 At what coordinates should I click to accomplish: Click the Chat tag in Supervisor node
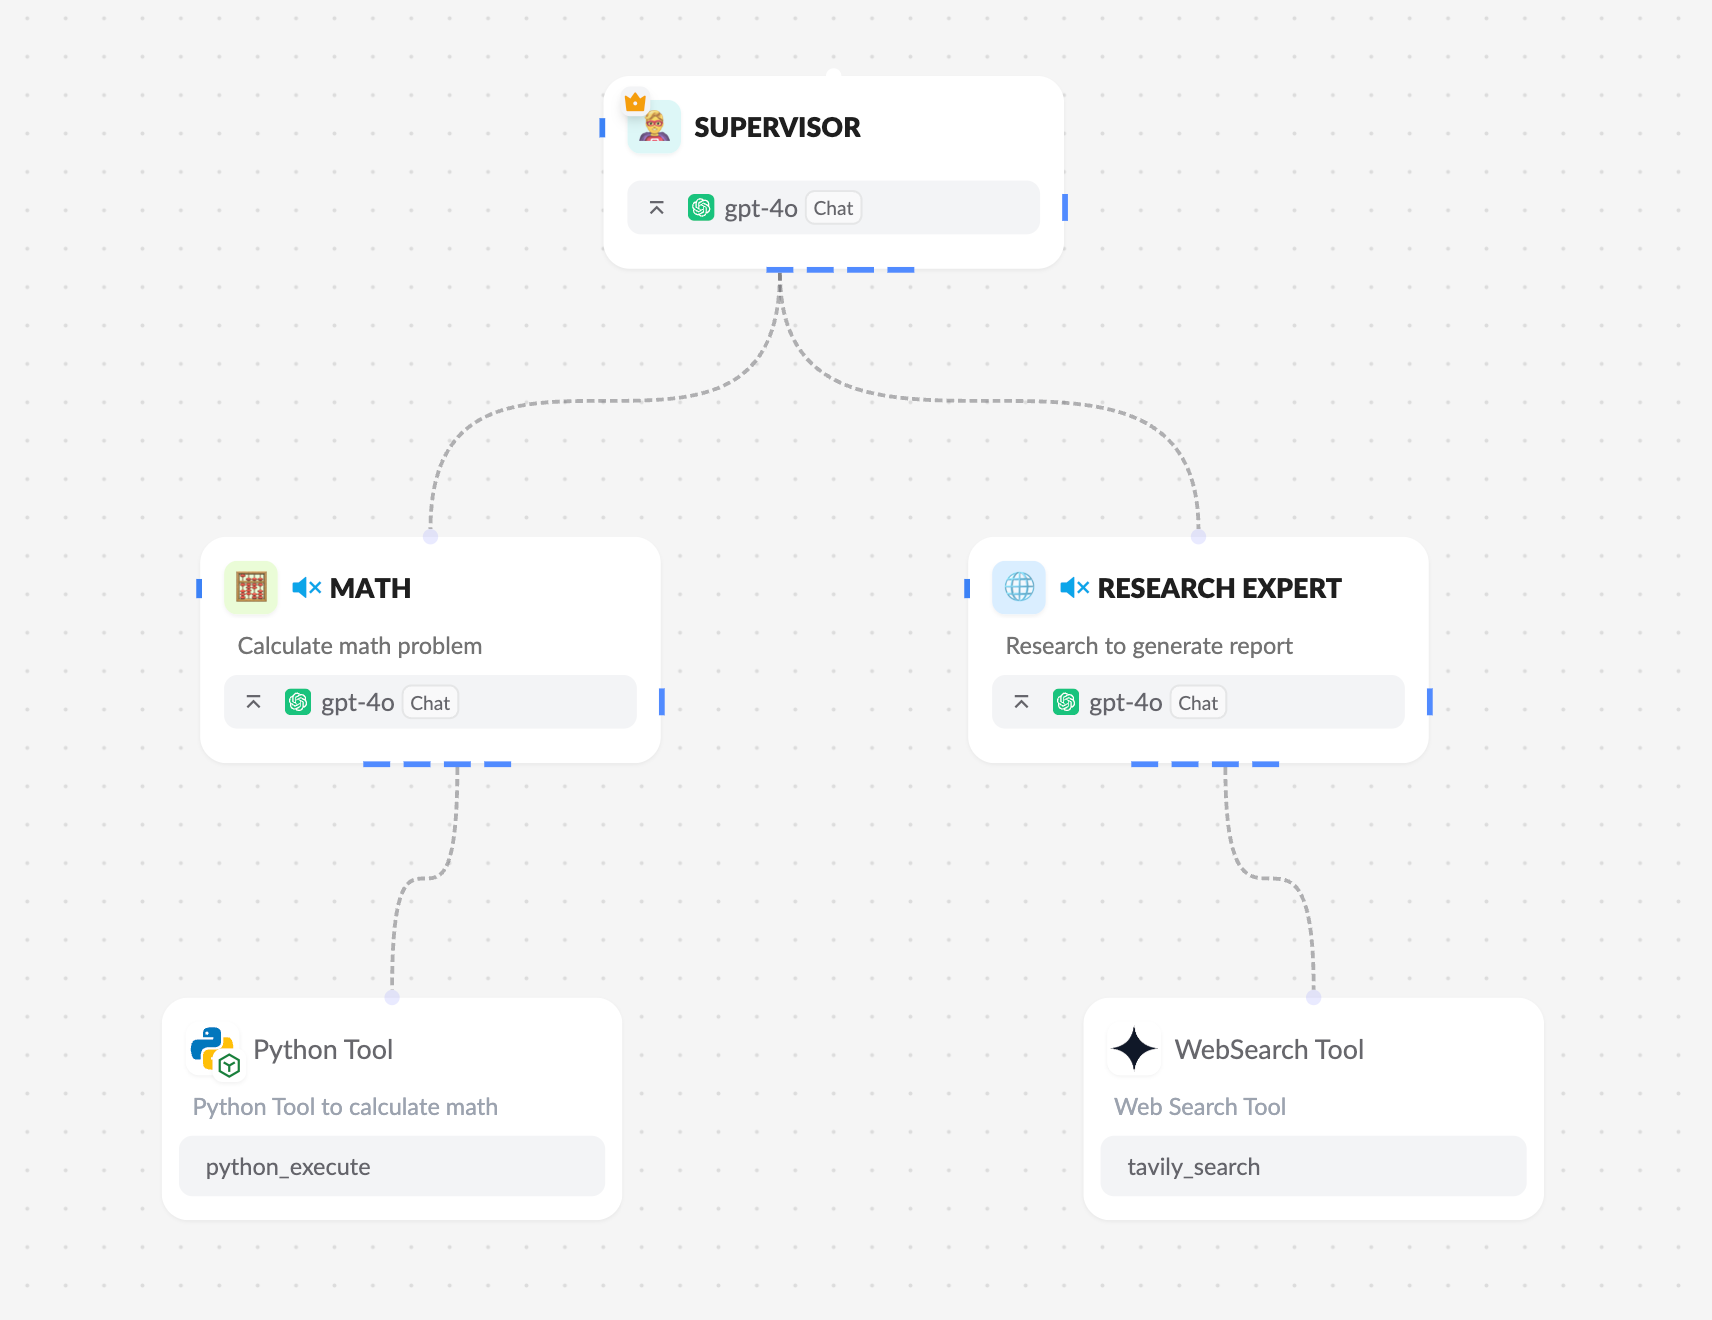coord(833,208)
